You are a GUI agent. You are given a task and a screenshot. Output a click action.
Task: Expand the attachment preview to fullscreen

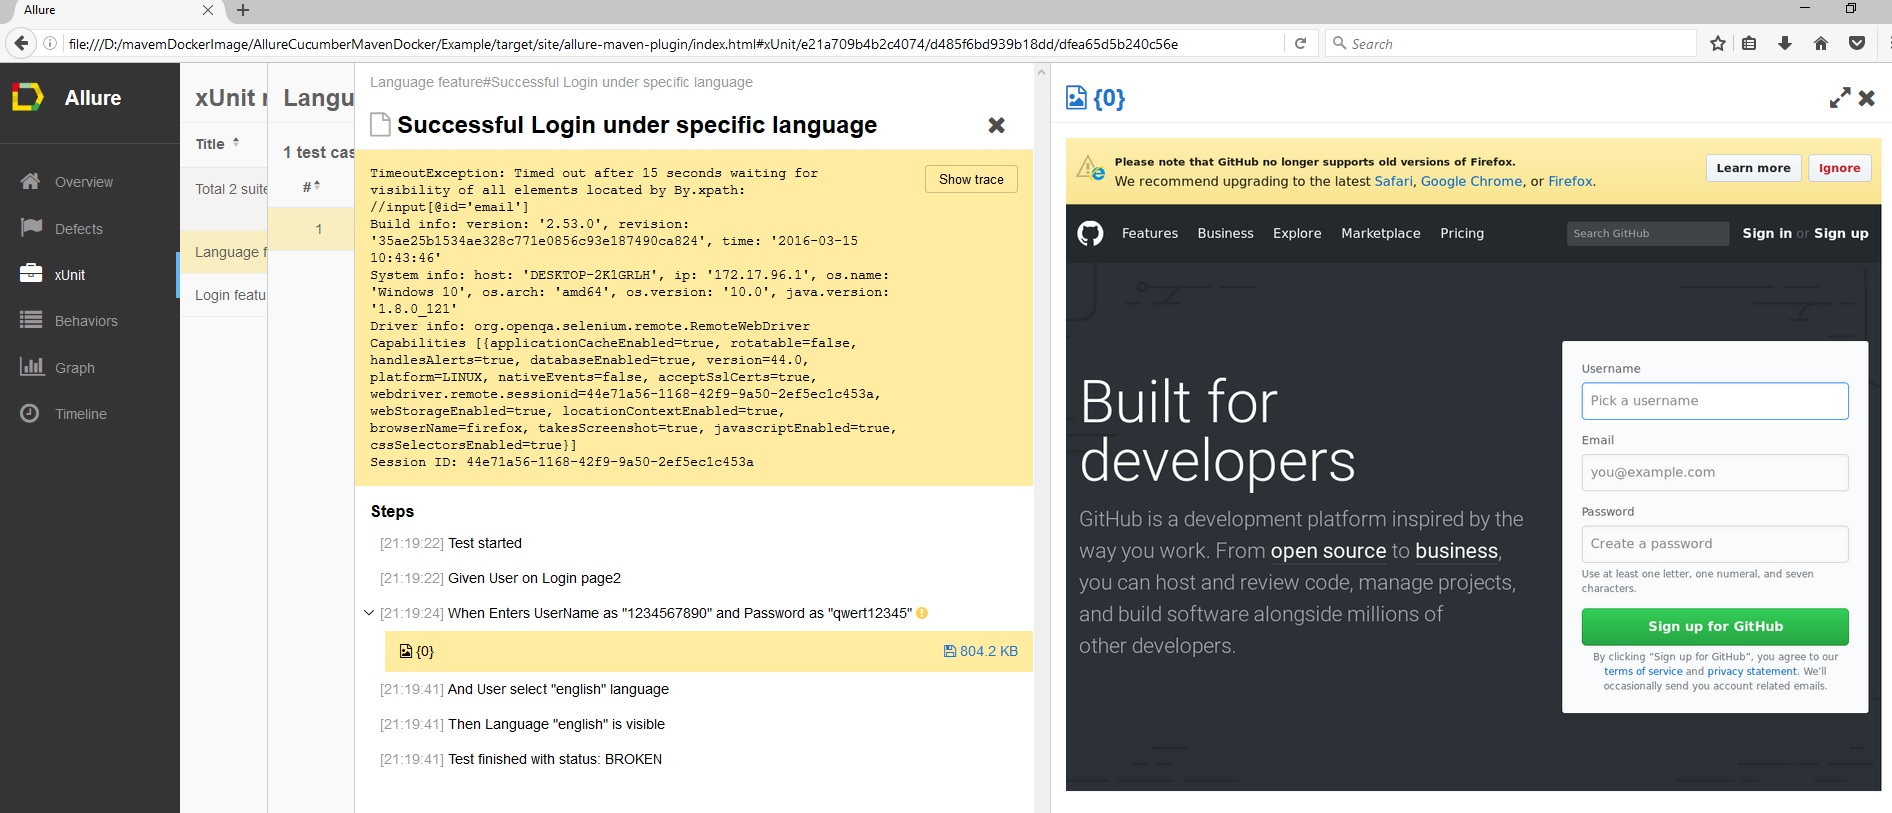1839,98
